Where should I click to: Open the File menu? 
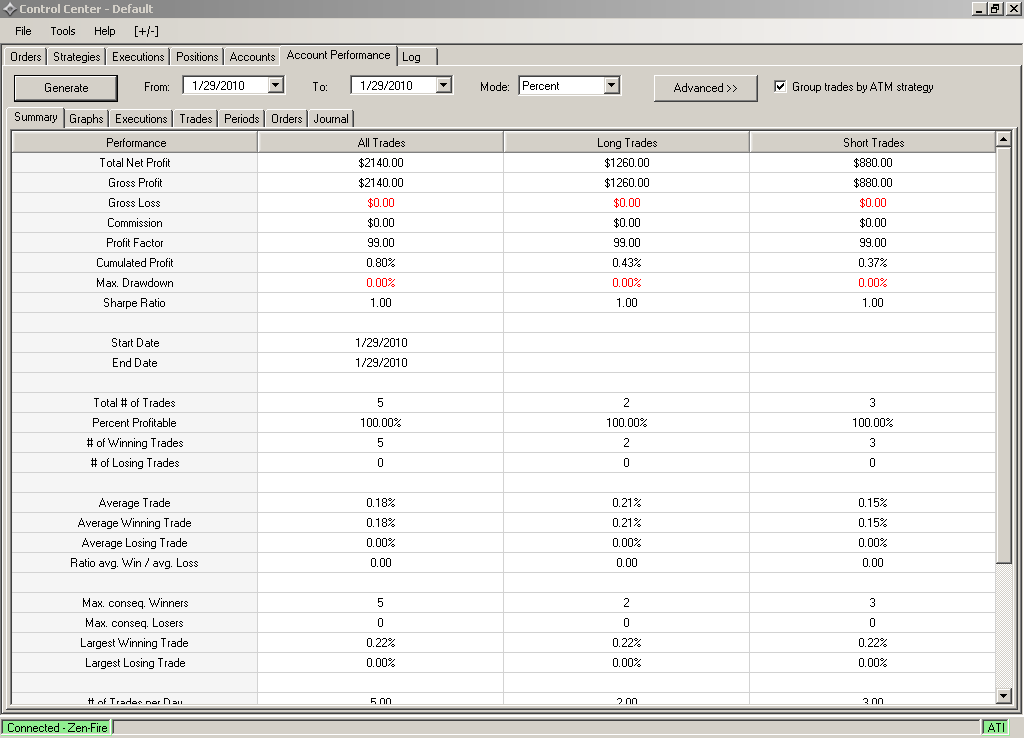tap(23, 31)
